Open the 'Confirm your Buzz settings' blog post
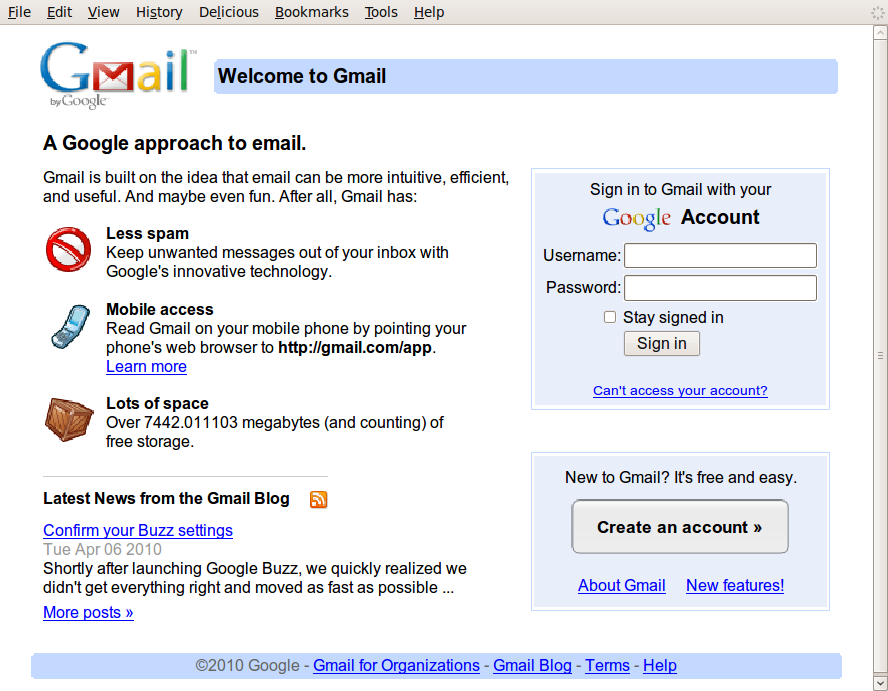The width and height of the screenshot is (888, 691). (x=137, y=530)
